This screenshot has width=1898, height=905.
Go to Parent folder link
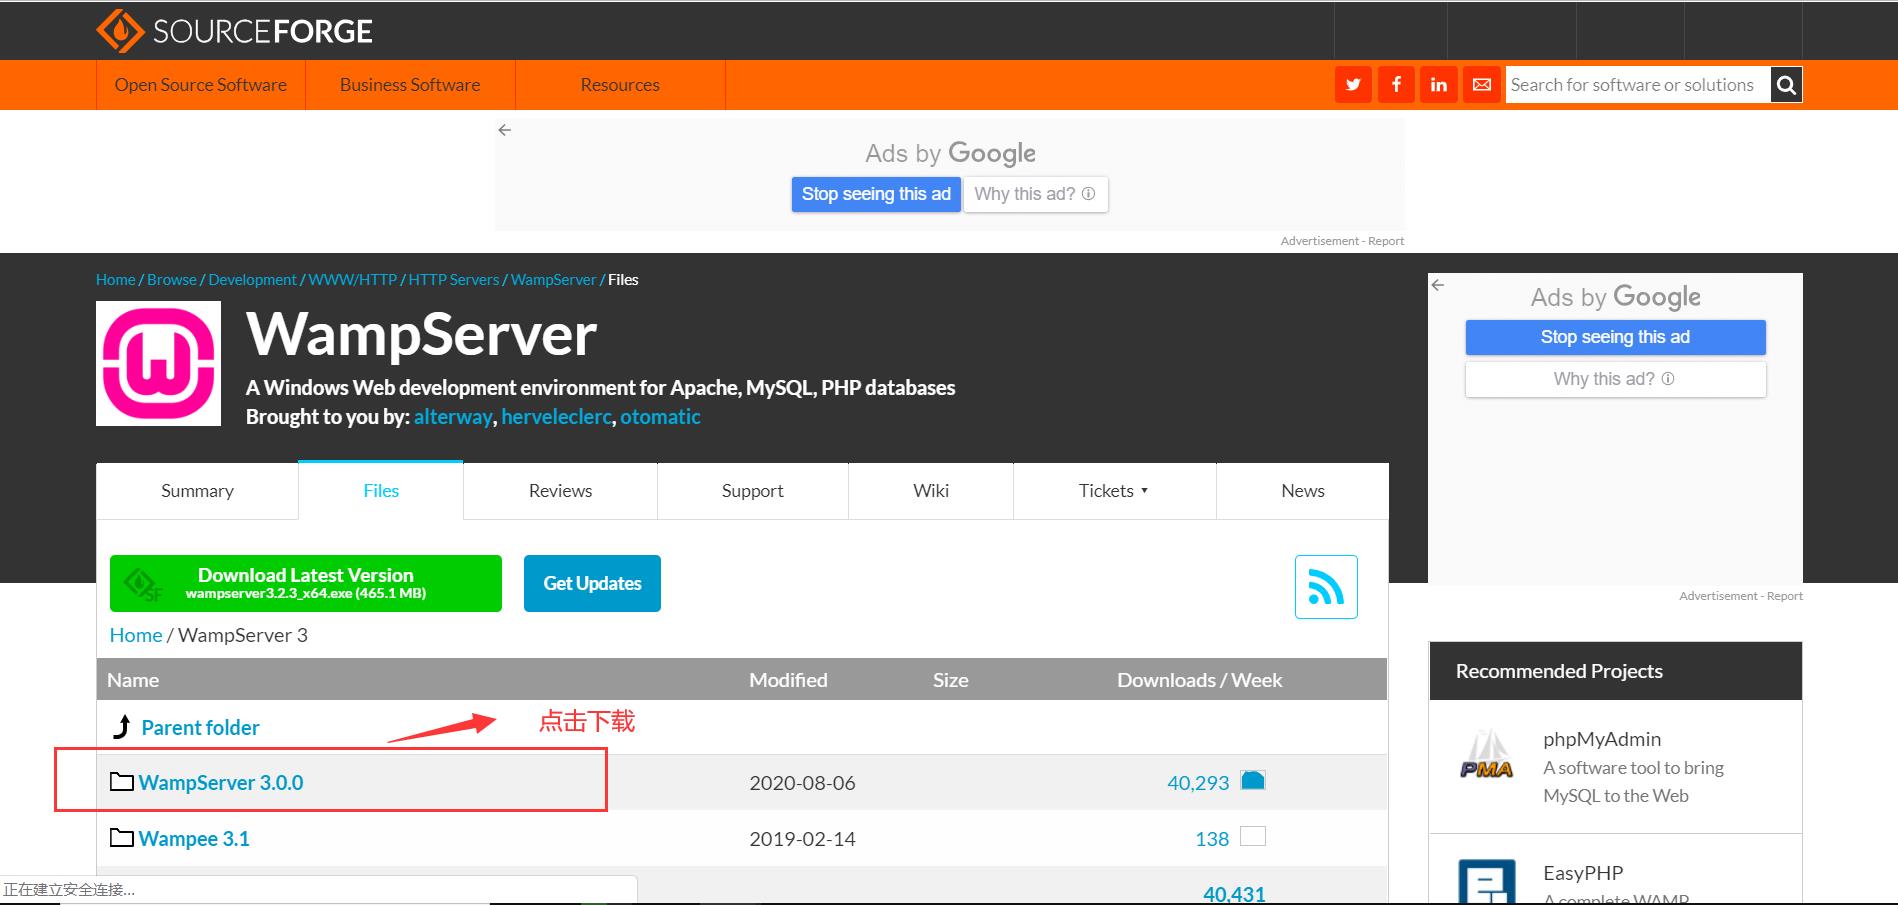click(x=200, y=728)
